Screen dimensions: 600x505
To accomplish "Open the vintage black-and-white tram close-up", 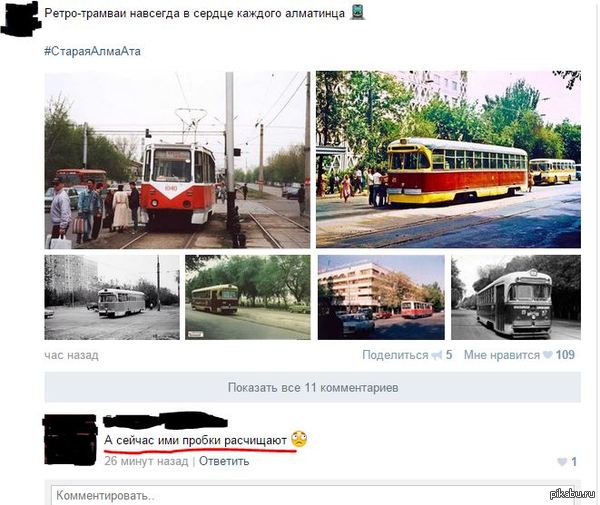I will pyautogui.click(x=516, y=297).
